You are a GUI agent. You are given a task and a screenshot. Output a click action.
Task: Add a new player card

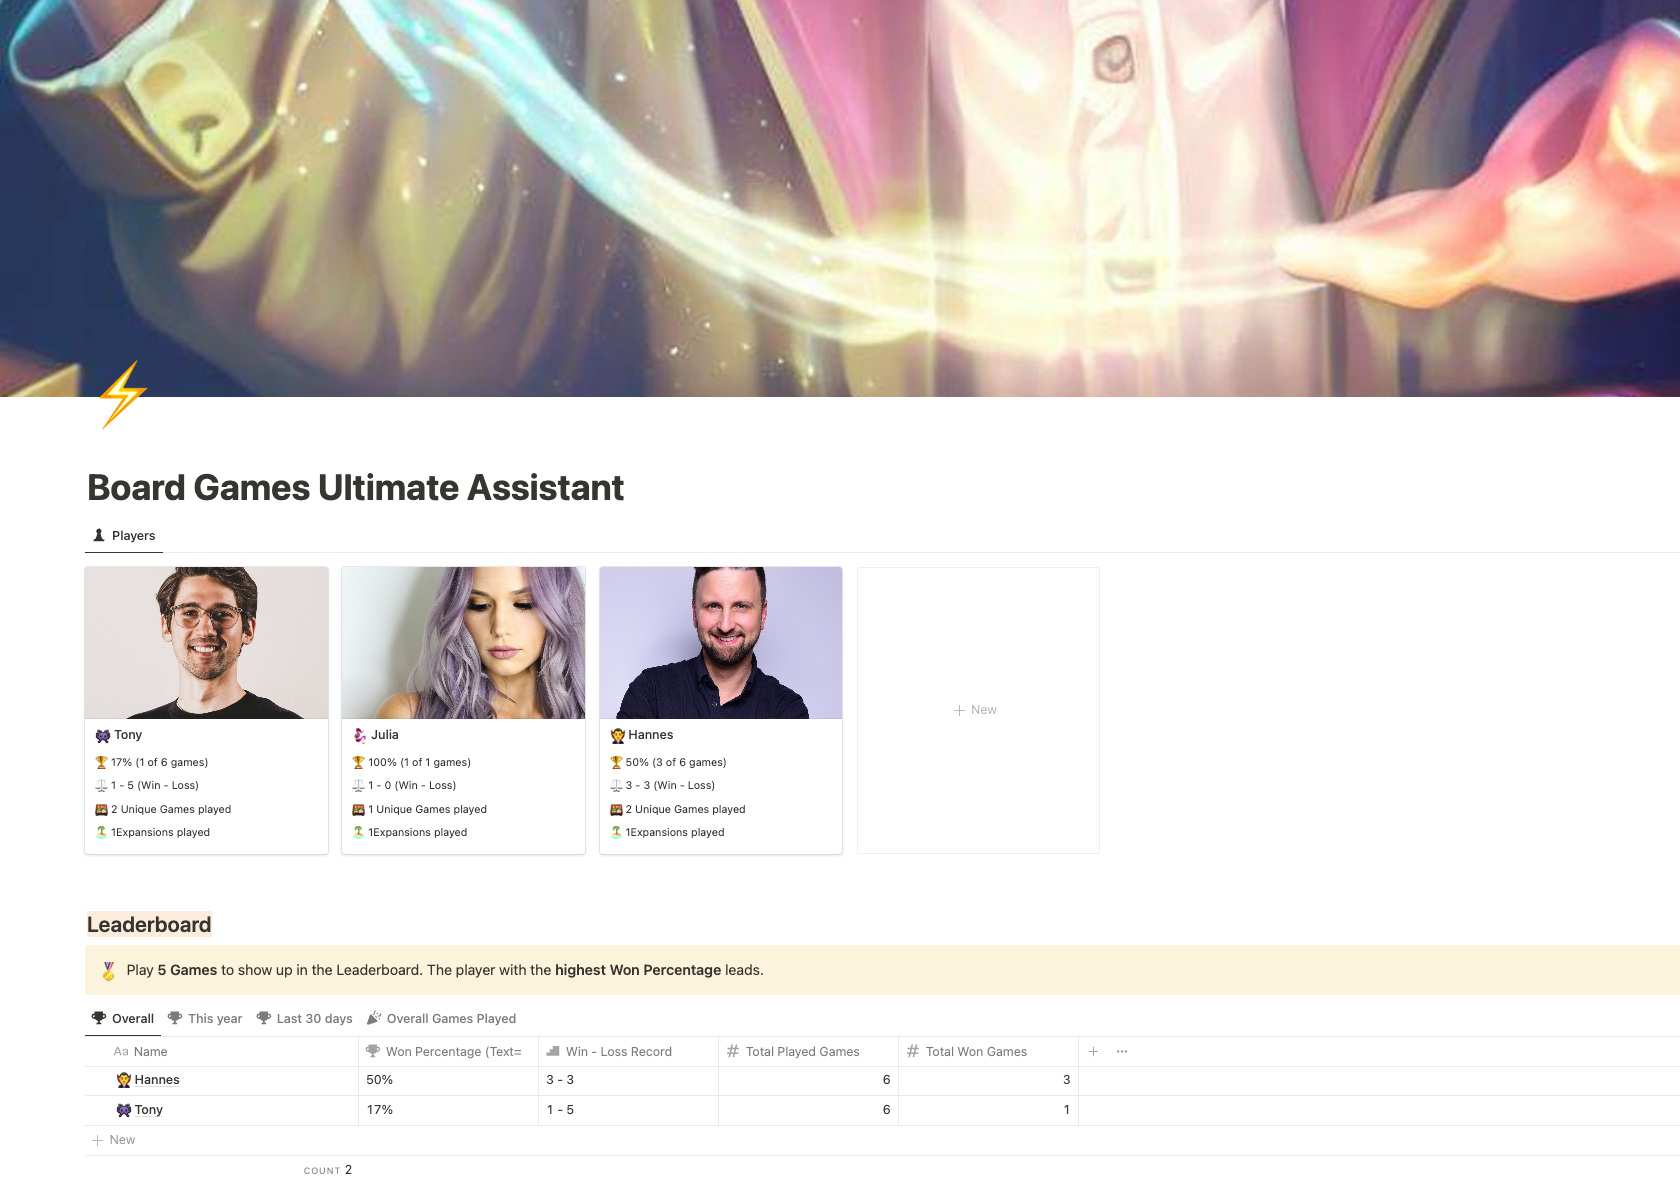coord(978,710)
